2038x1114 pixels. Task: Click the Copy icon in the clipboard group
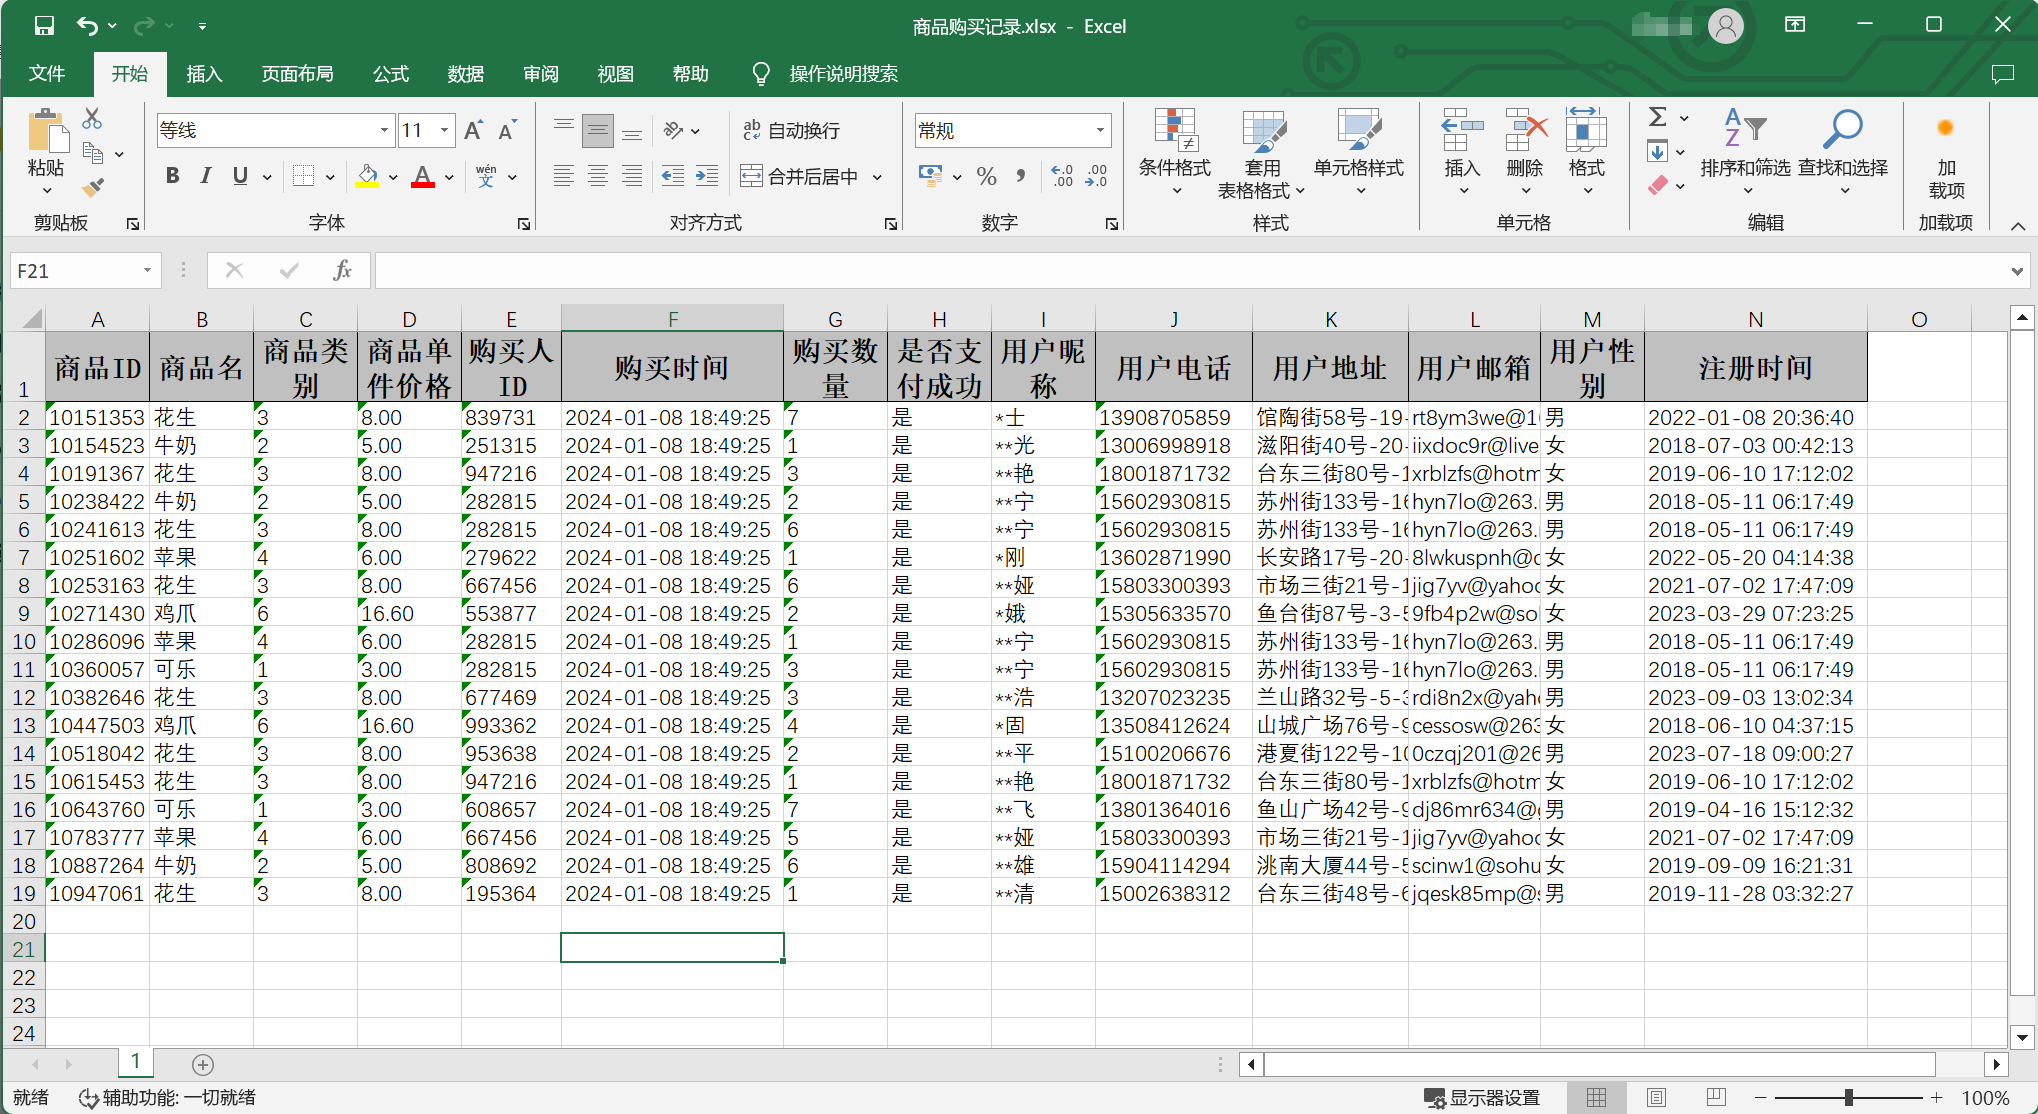point(93,153)
